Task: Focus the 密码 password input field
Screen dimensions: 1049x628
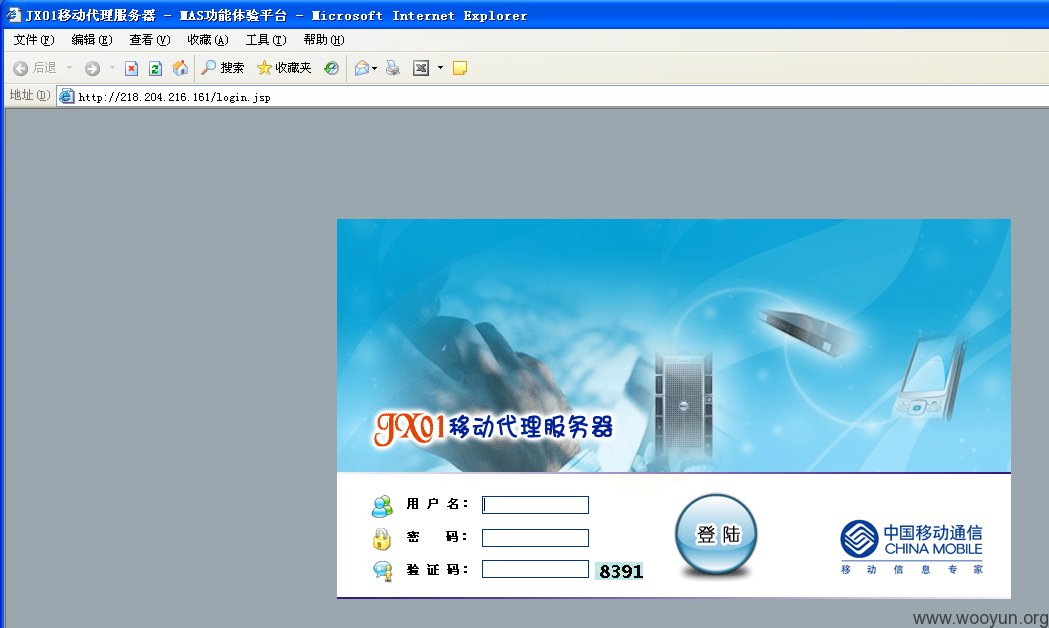Action: coord(535,538)
